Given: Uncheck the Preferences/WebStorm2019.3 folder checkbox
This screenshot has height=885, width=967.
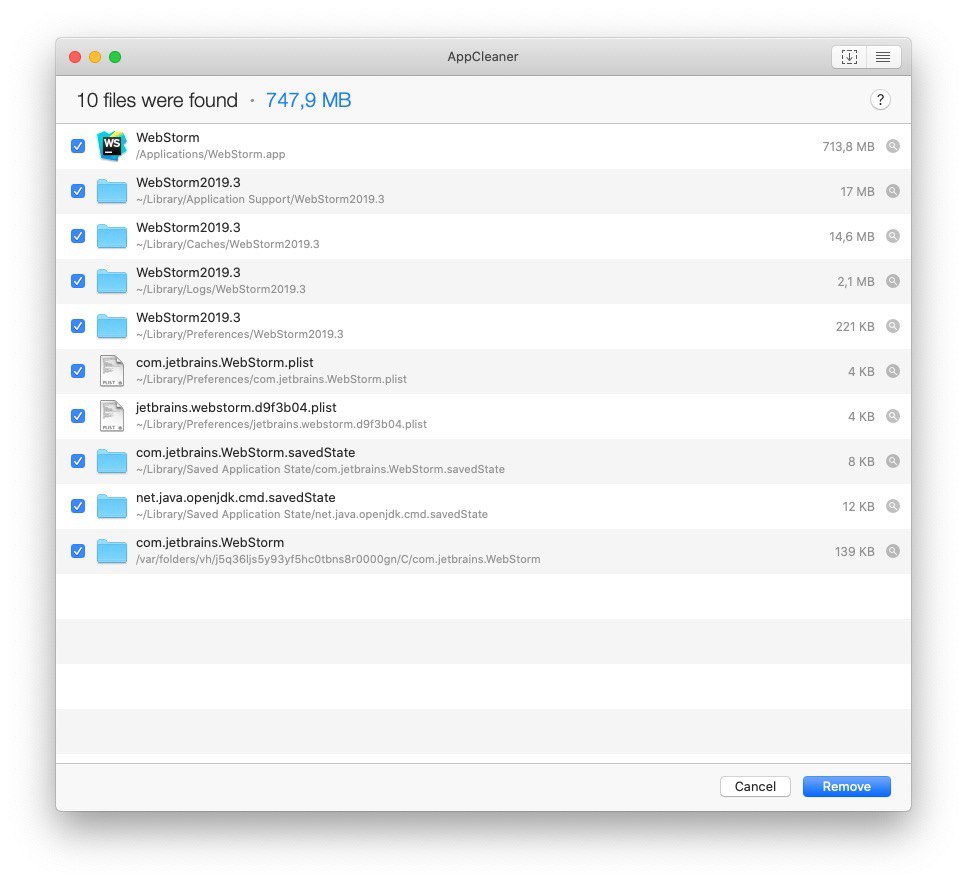Looking at the screenshot, I should click(78, 326).
